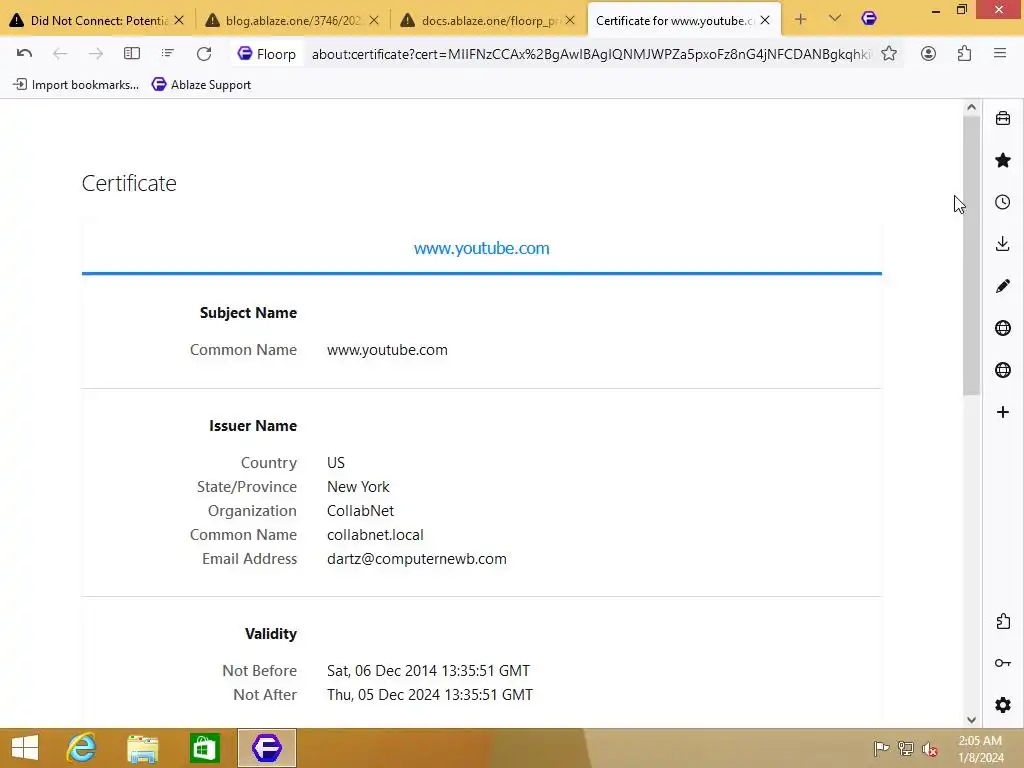Open add-ons puzzle icon in sidebar
This screenshot has height=768, width=1024.
click(x=1003, y=621)
